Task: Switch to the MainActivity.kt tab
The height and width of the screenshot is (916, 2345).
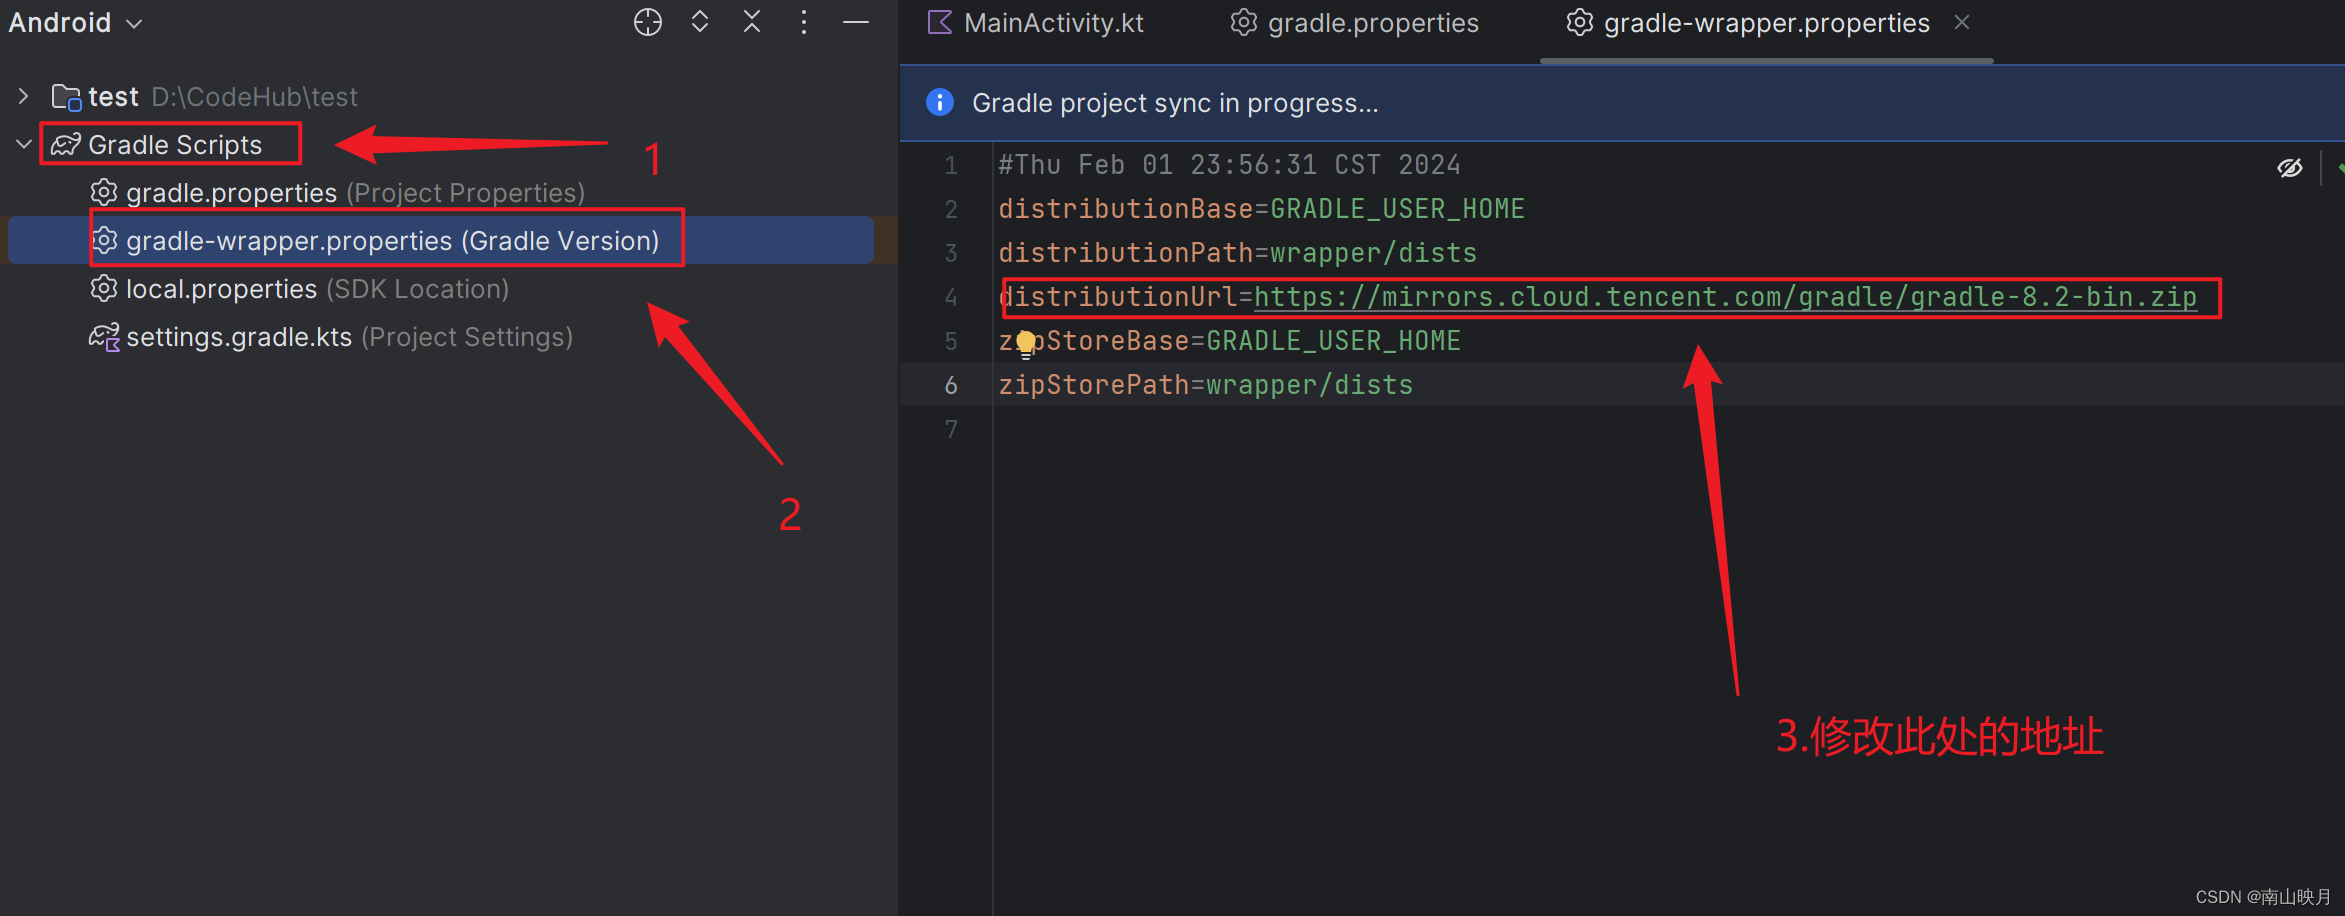Action: pos(1052,22)
